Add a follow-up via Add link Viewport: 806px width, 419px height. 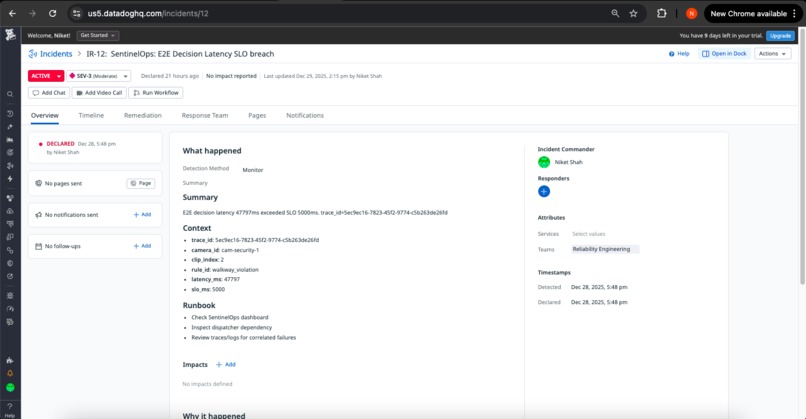pos(142,246)
